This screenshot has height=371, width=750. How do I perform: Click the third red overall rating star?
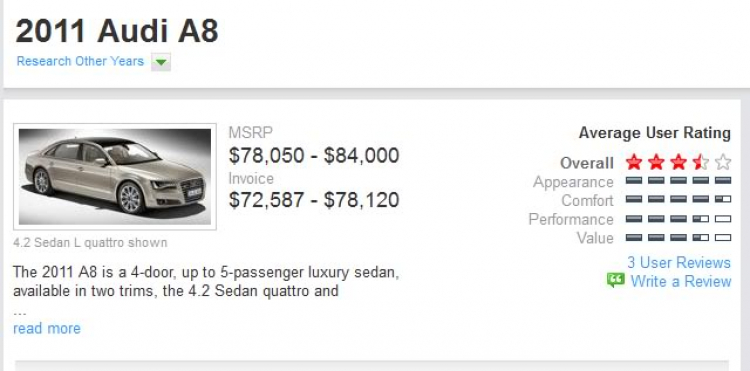(x=678, y=163)
